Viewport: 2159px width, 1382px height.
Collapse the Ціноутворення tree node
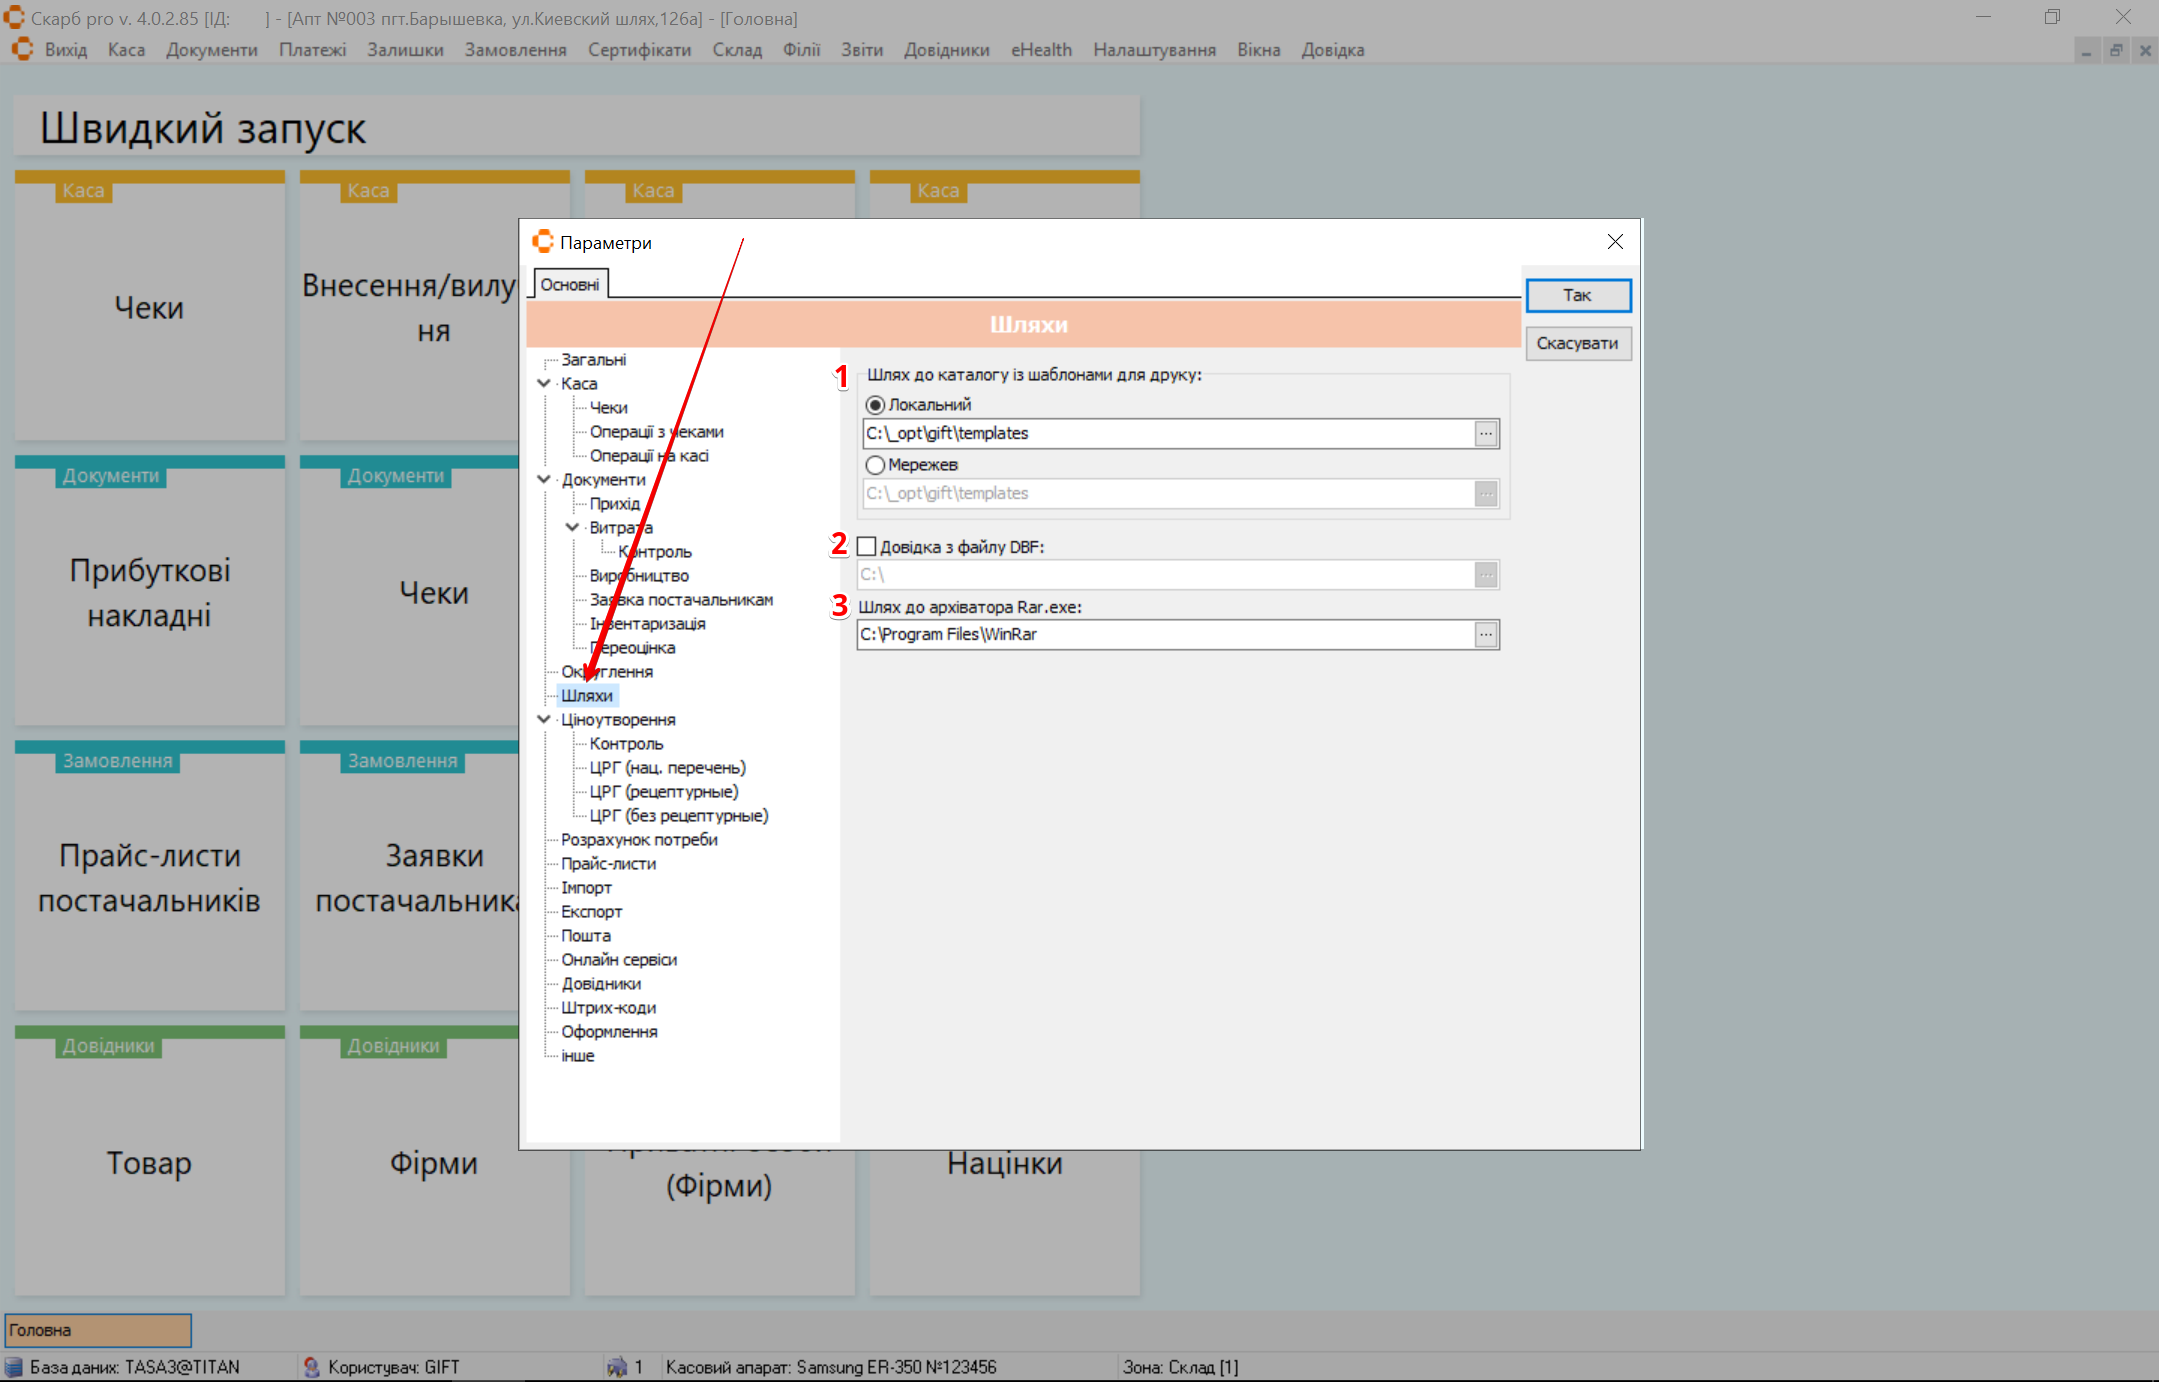(544, 720)
